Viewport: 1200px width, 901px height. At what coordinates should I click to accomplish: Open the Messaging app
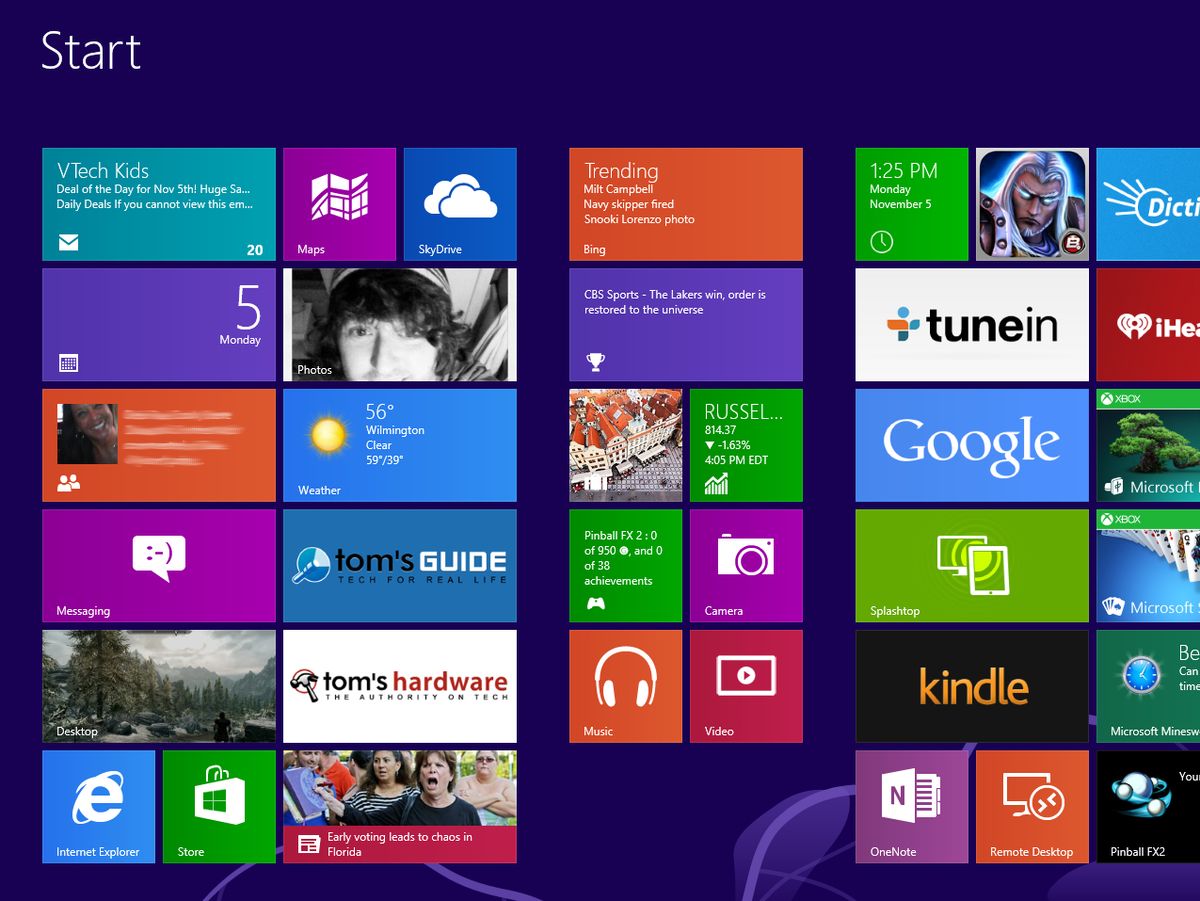tap(158, 565)
